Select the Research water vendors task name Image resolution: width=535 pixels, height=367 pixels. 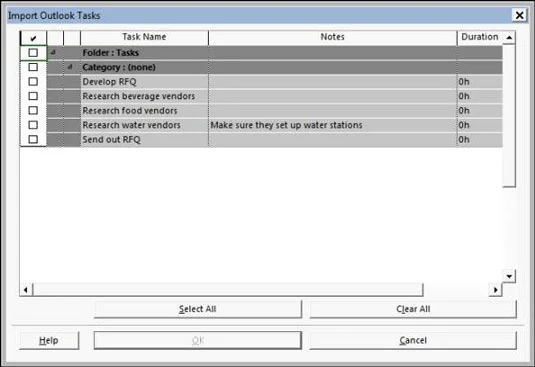(x=131, y=125)
